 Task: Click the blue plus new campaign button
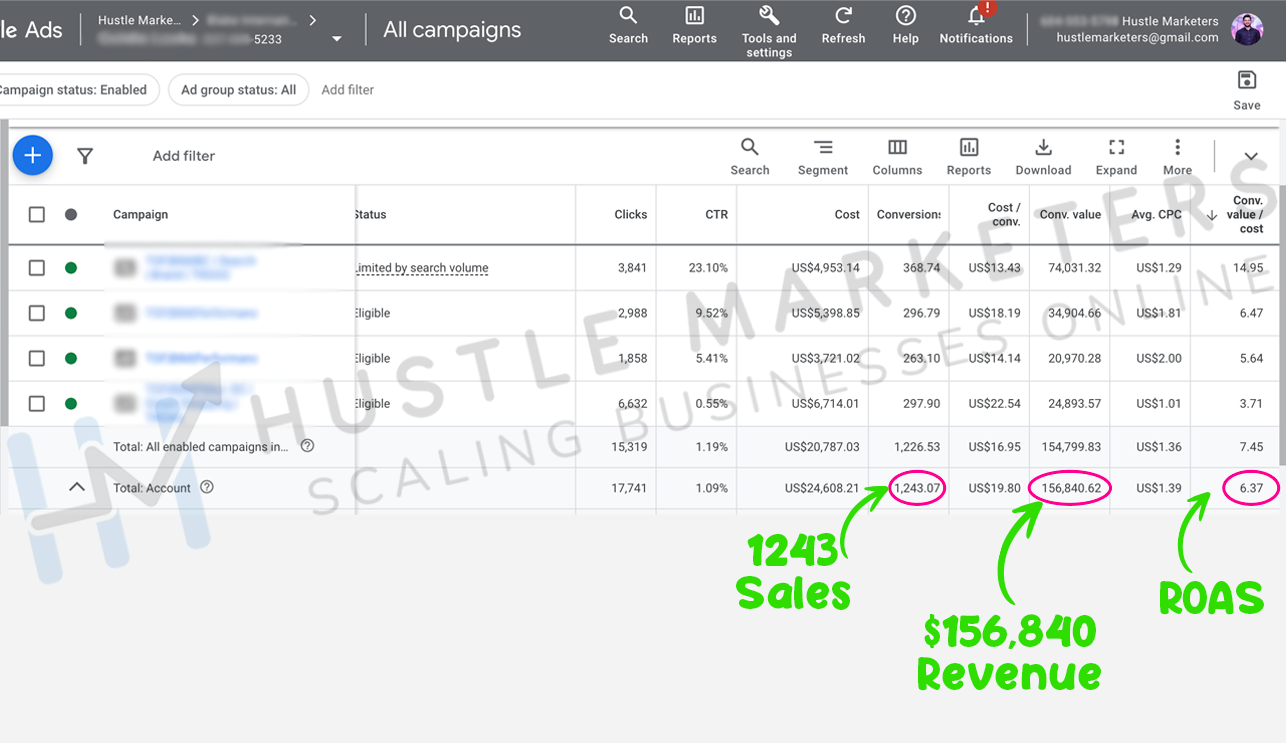pos(33,156)
